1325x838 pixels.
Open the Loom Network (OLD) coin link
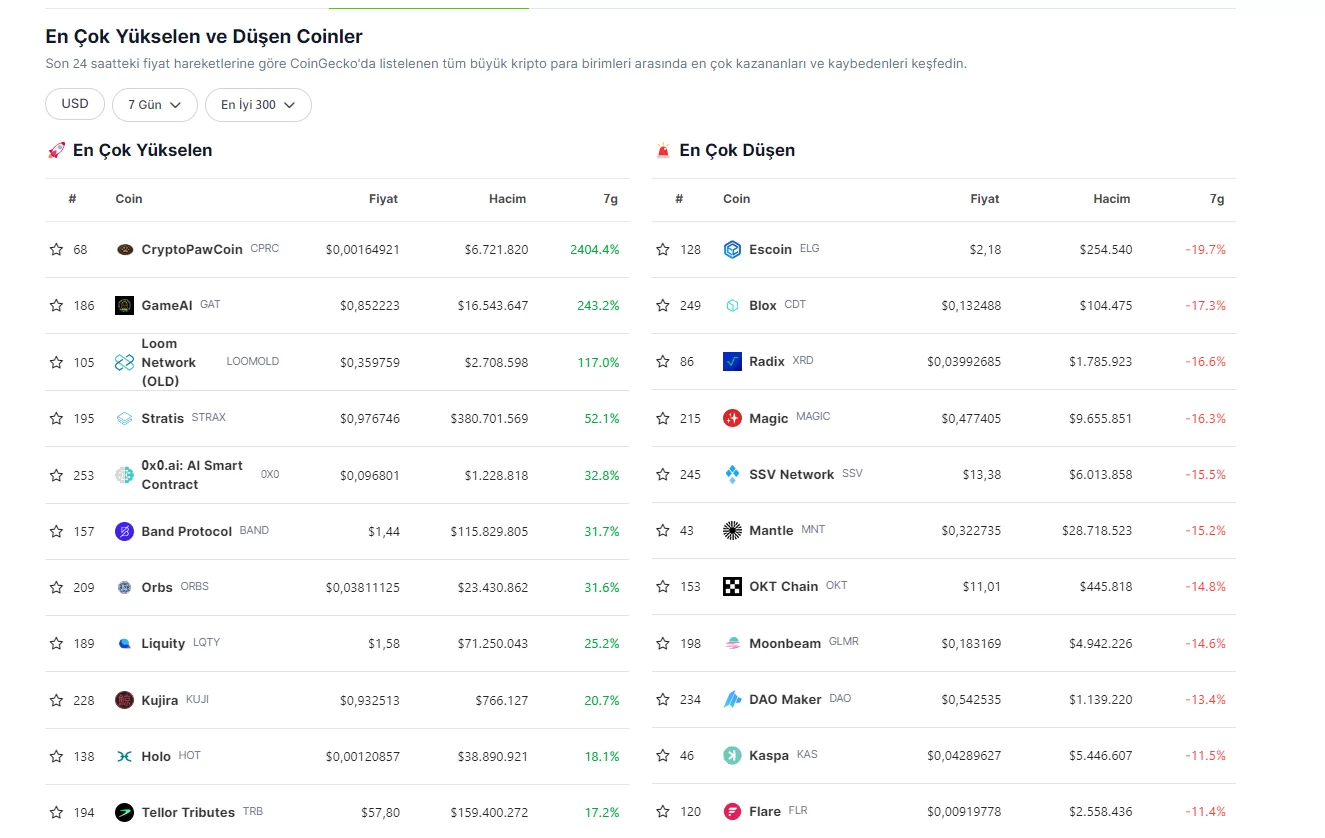coord(168,362)
